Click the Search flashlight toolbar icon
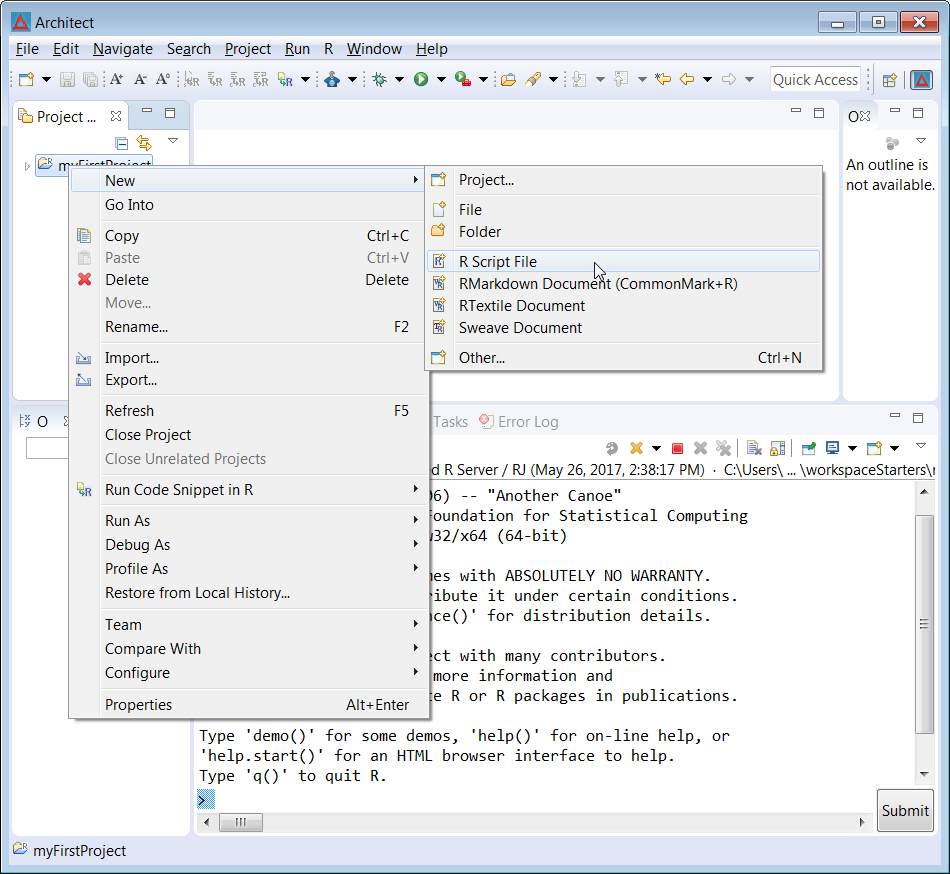 [533, 79]
